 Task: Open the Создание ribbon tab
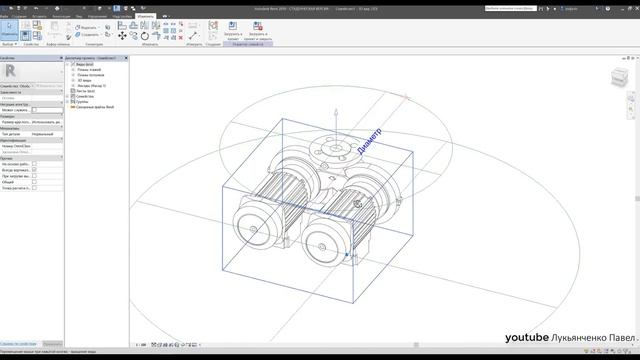(x=19, y=16)
